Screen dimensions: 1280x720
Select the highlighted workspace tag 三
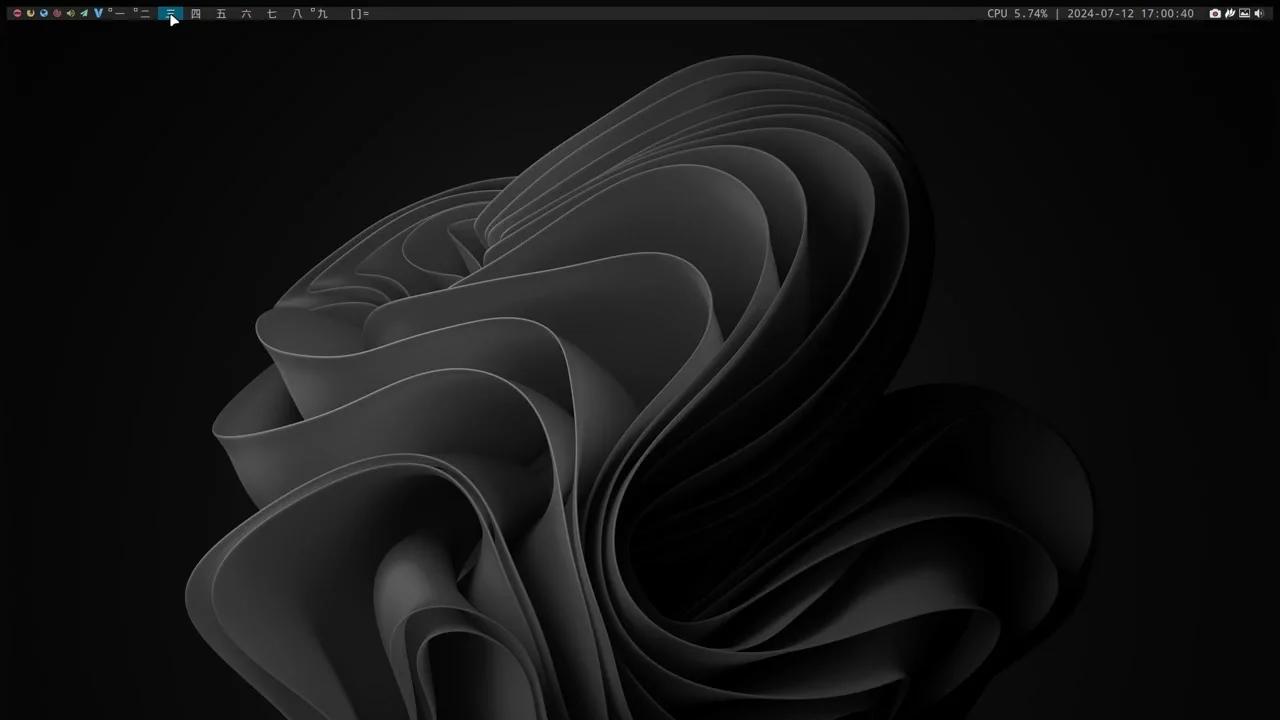[x=170, y=14]
